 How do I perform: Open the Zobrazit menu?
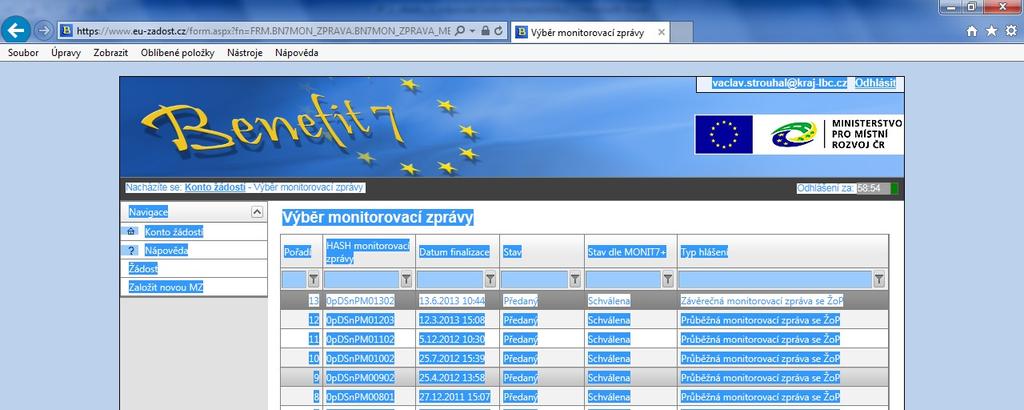[x=110, y=53]
